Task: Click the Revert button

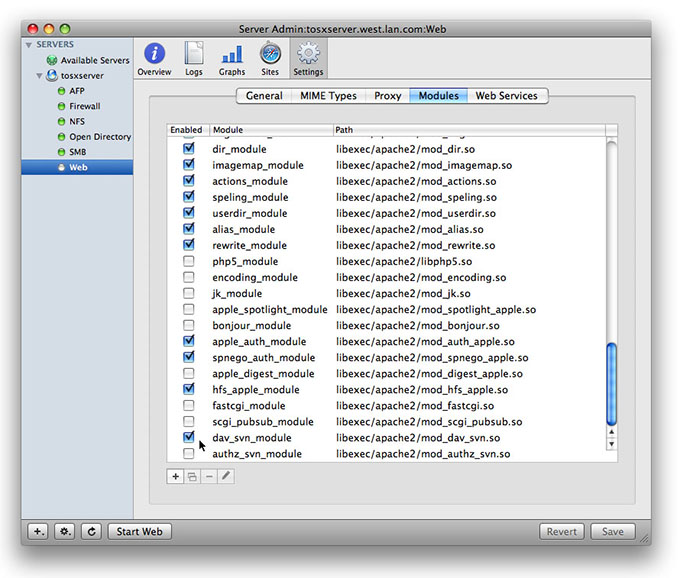Action: coord(562,532)
